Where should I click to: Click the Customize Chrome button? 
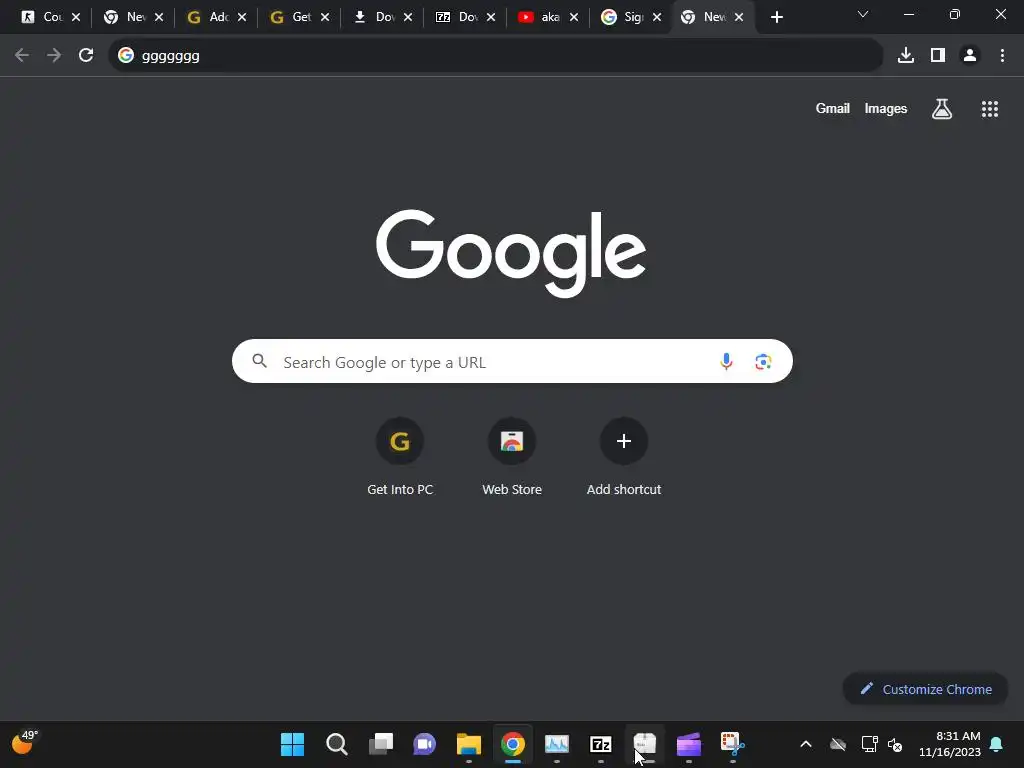click(x=926, y=689)
